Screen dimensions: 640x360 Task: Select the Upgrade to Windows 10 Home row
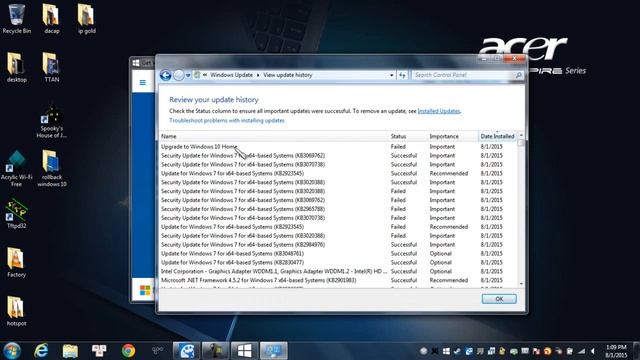[x=338, y=147]
